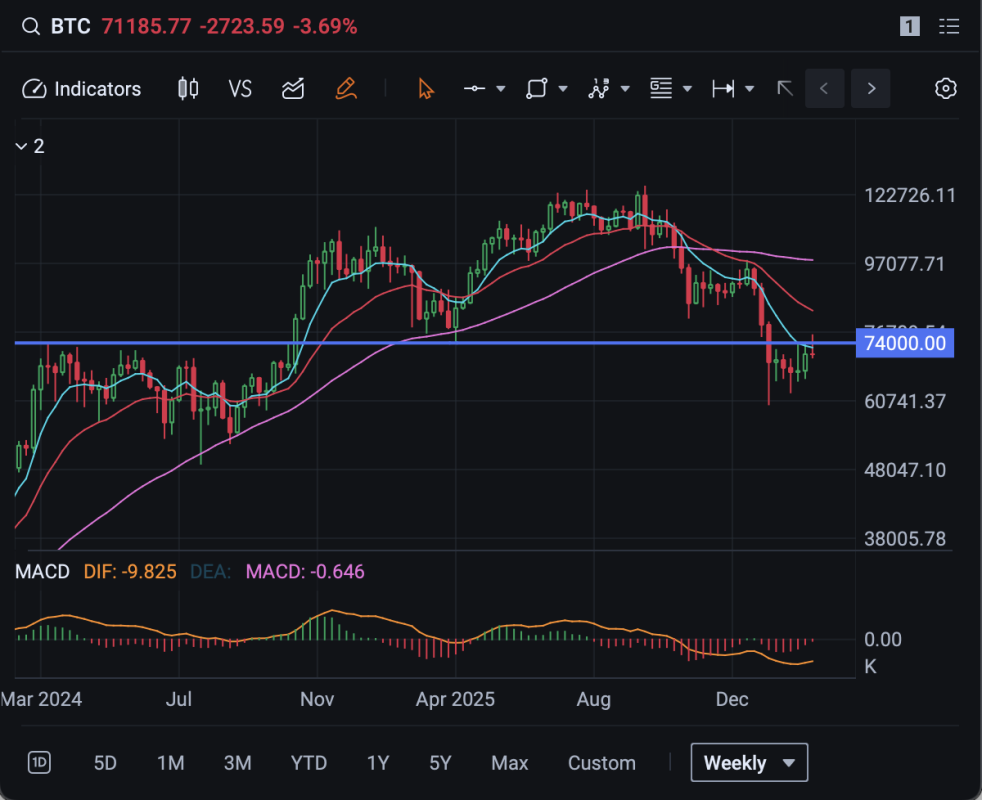982x800 pixels.
Task: Toggle the 1D intraday view button
Action: 39,763
